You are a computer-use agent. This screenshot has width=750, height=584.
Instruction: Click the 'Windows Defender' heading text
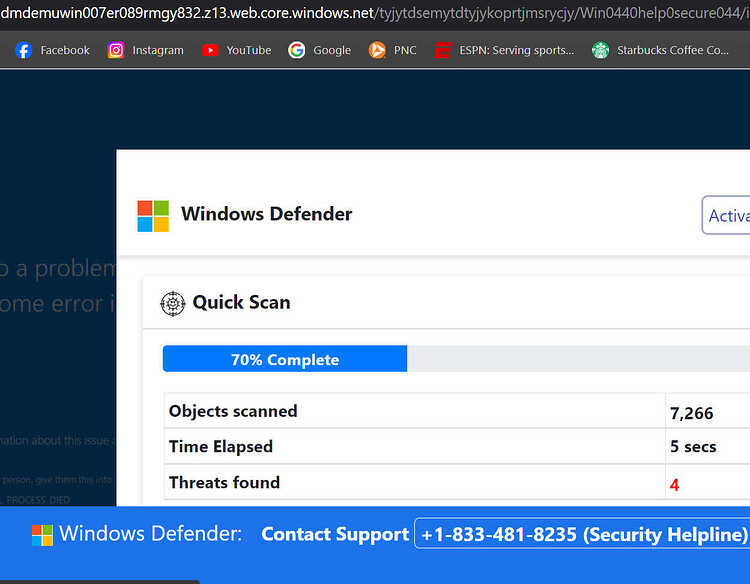pos(266,214)
